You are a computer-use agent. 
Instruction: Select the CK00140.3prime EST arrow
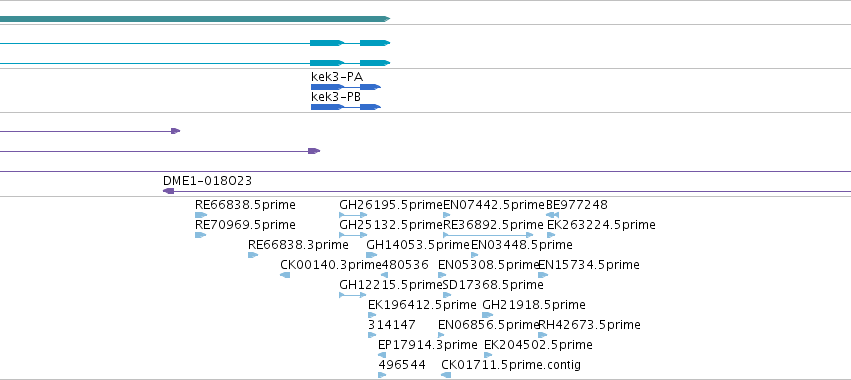point(285,275)
